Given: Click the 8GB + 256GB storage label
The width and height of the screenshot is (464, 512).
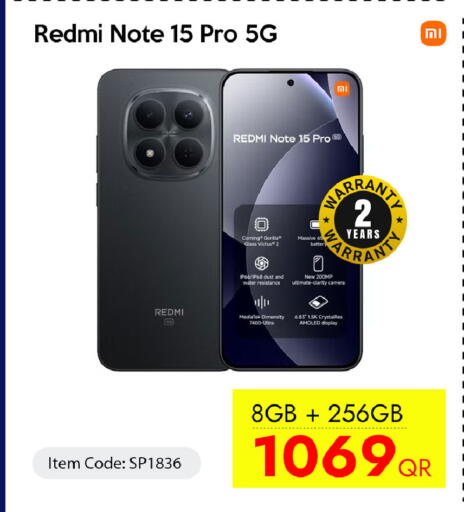Looking at the screenshot, I should click(327, 413).
